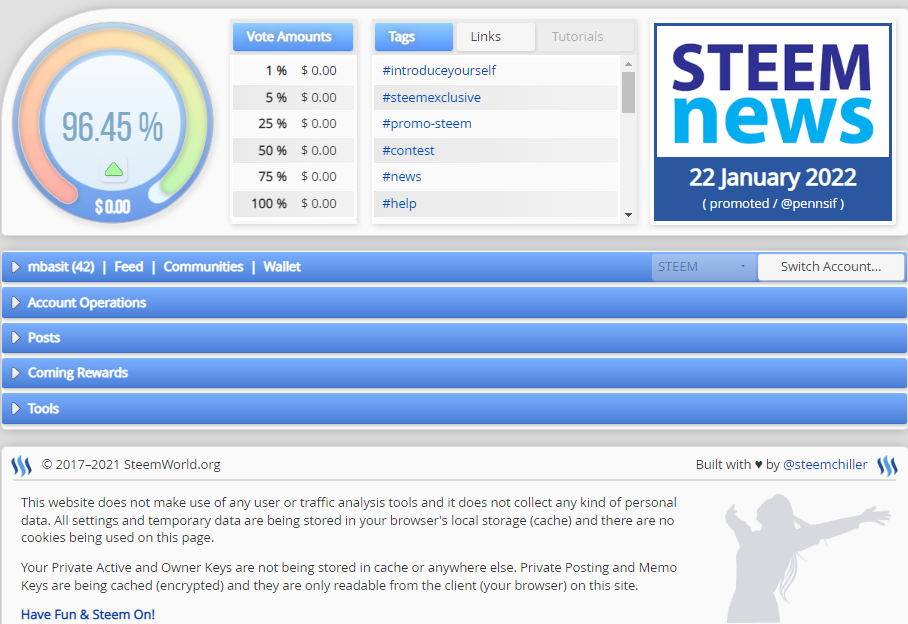Open the #promo-steem tag
Viewport: 908px width, 624px height.
pos(427,124)
